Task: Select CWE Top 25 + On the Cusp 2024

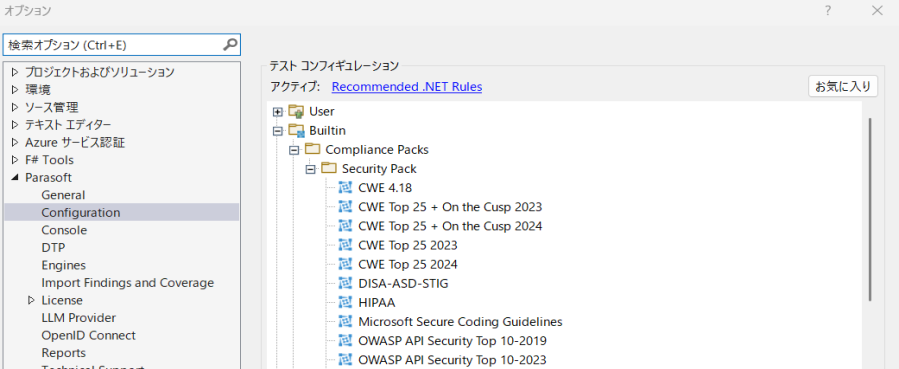Action: click(450, 226)
